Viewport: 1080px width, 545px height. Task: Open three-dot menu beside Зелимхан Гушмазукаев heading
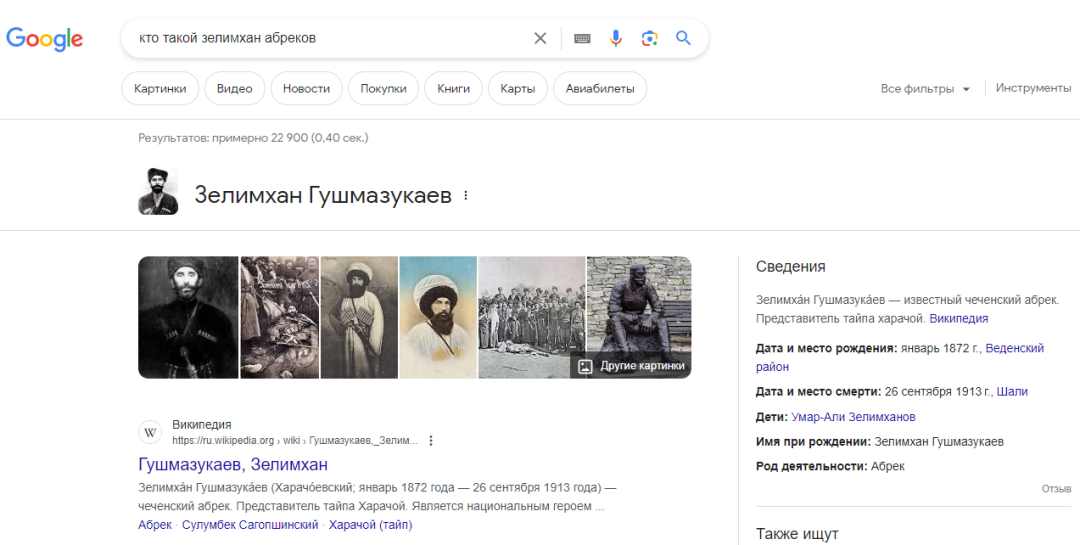click(x=465, y=196)
